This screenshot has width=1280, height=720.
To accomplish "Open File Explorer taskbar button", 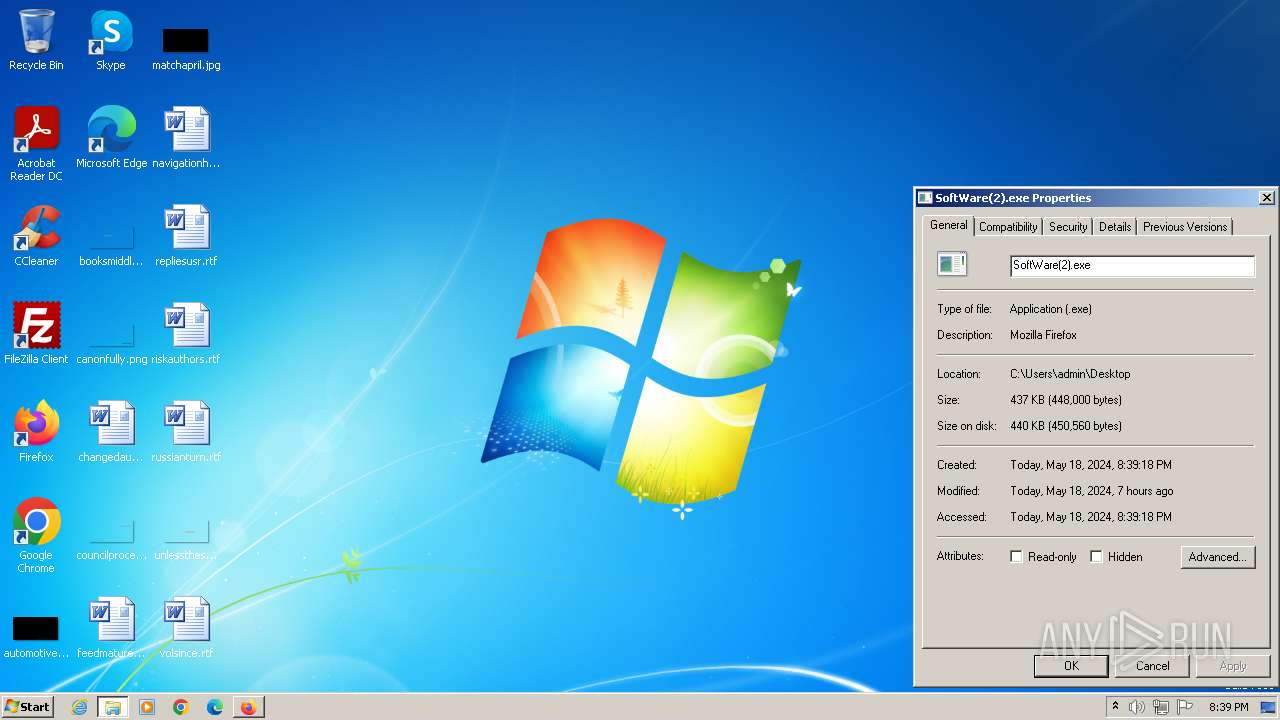I will pyautogui.click(x=113, y=707).
